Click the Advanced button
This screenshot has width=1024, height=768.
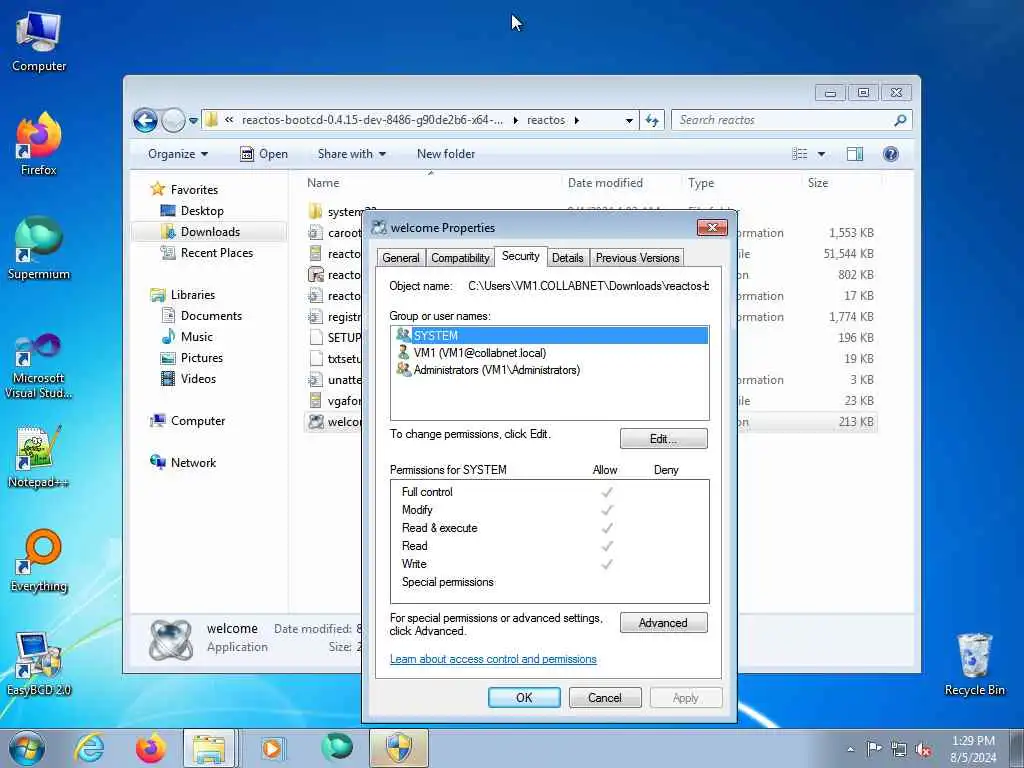(664, 623)
